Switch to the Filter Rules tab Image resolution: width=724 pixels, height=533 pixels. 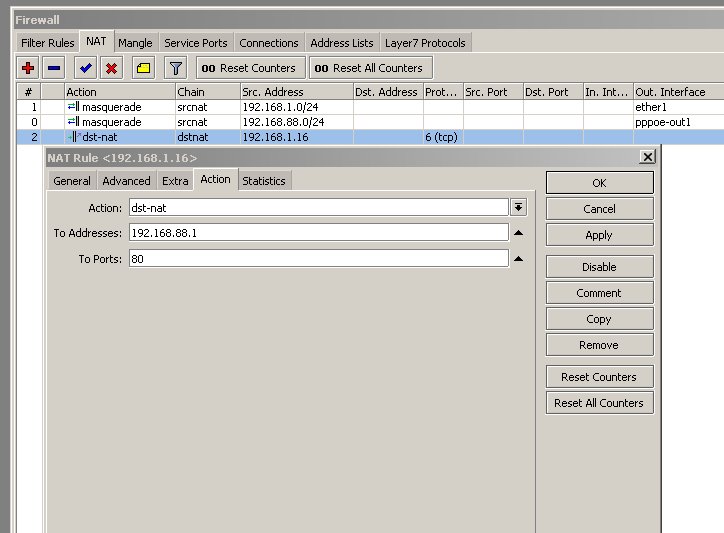(x=47, y=43)
